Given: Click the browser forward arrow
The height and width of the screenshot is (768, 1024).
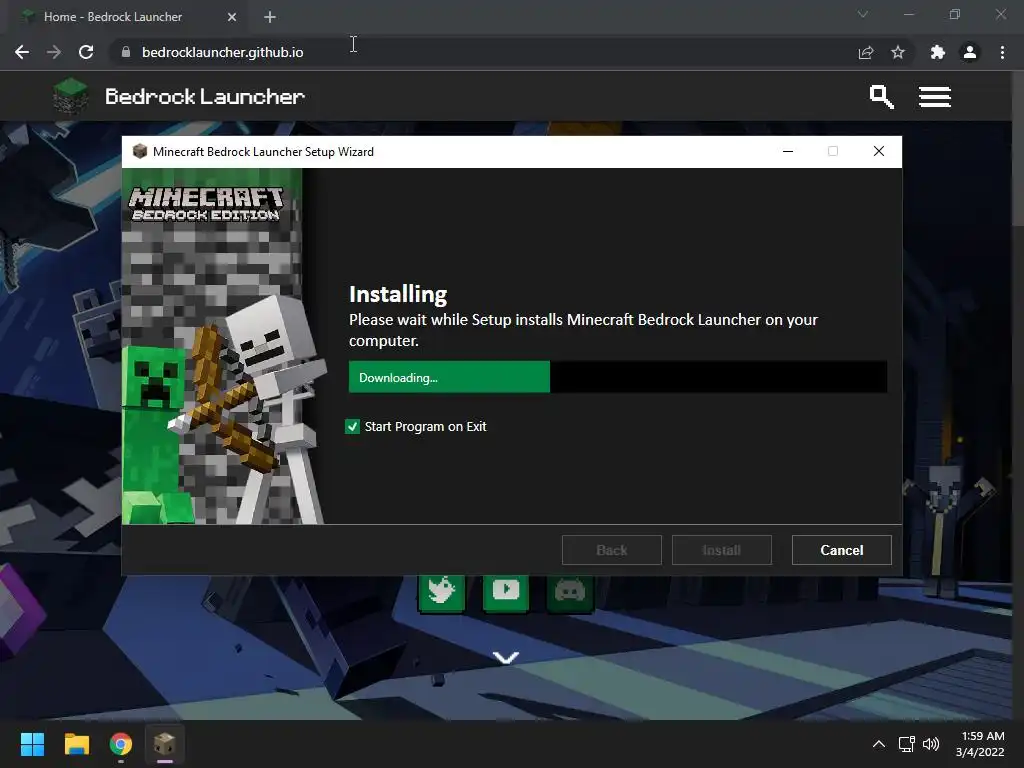Looking at the screenshot, I should pyautogui.click(x=54, y=52).
